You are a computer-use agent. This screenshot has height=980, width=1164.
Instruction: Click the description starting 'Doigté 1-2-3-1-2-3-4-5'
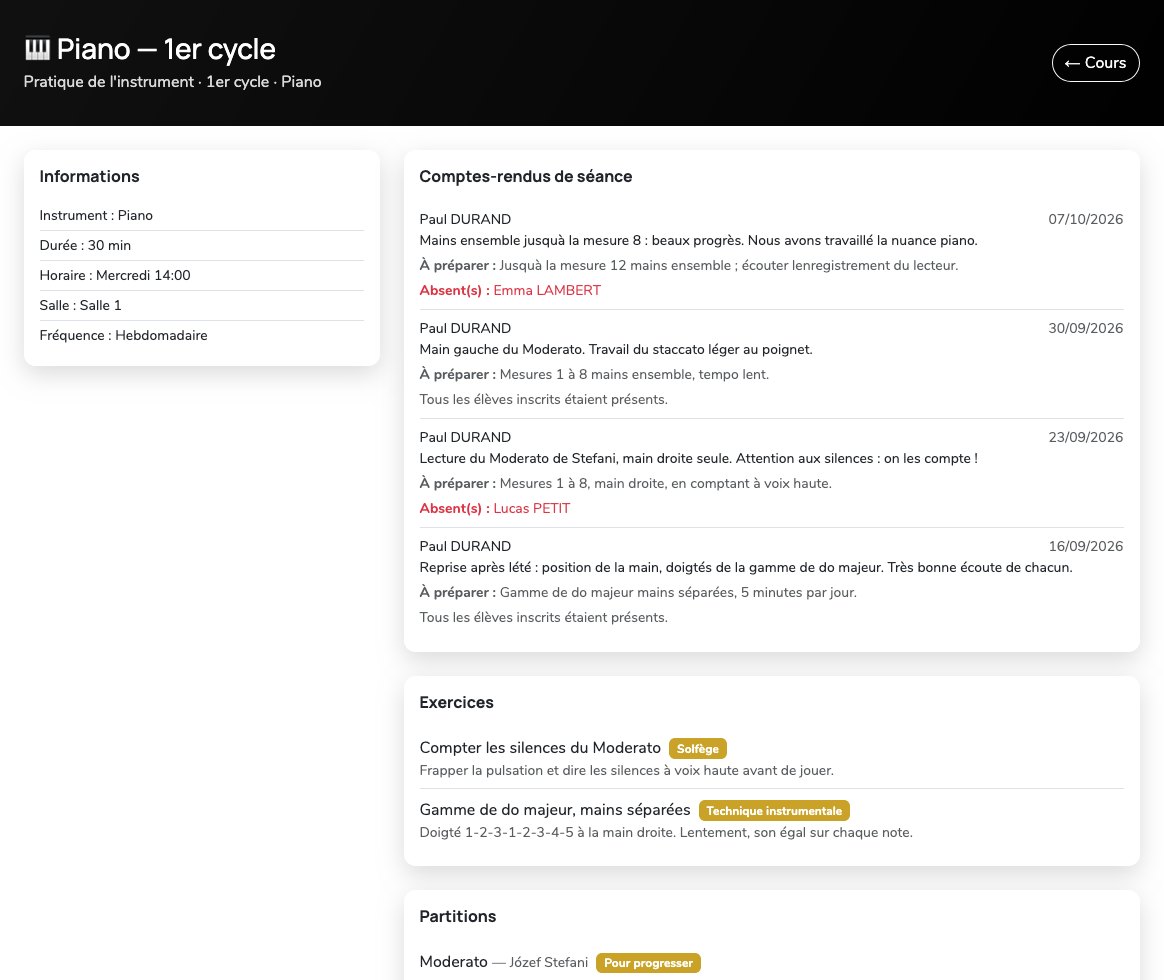point(666,833)
